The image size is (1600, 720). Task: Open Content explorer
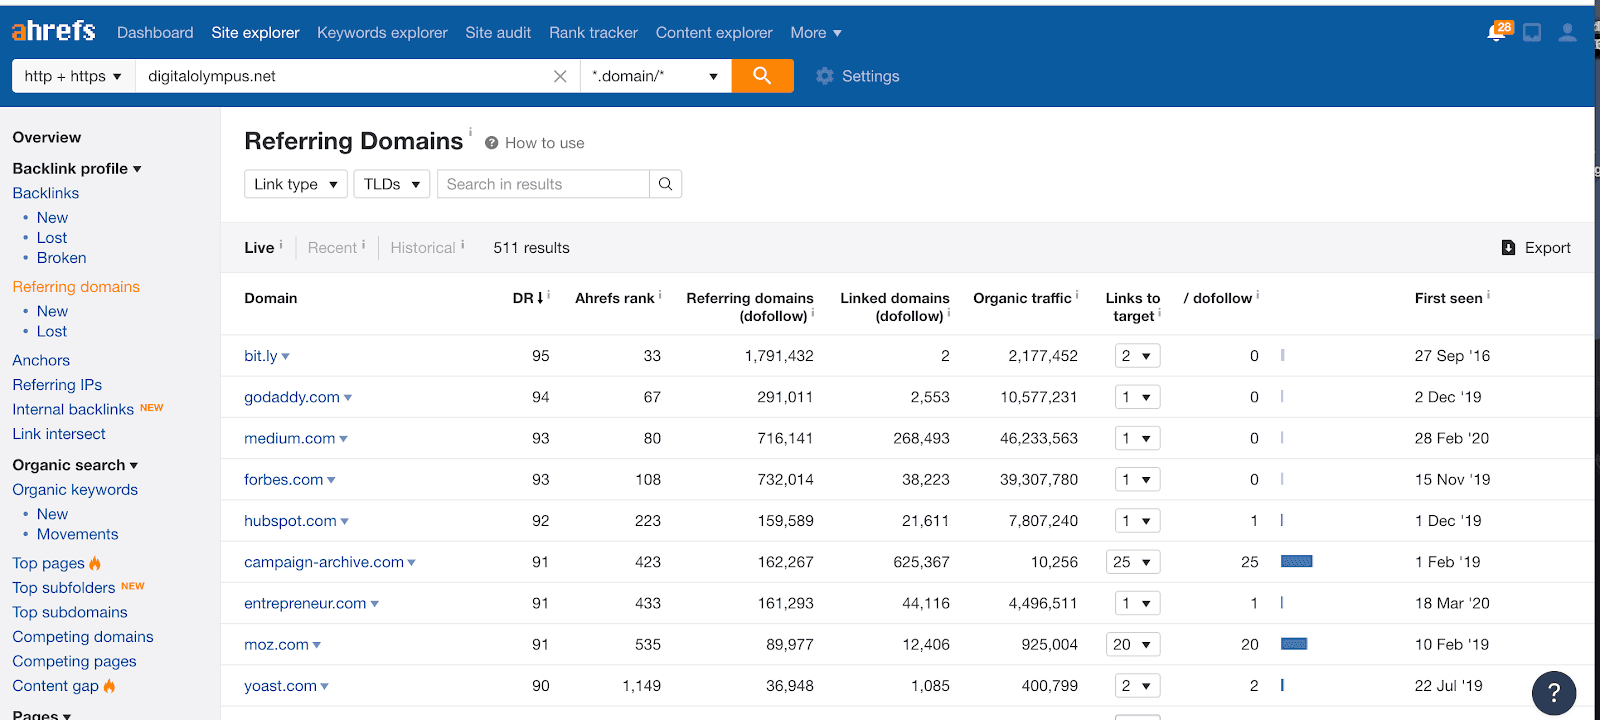[x=714, y=33]
